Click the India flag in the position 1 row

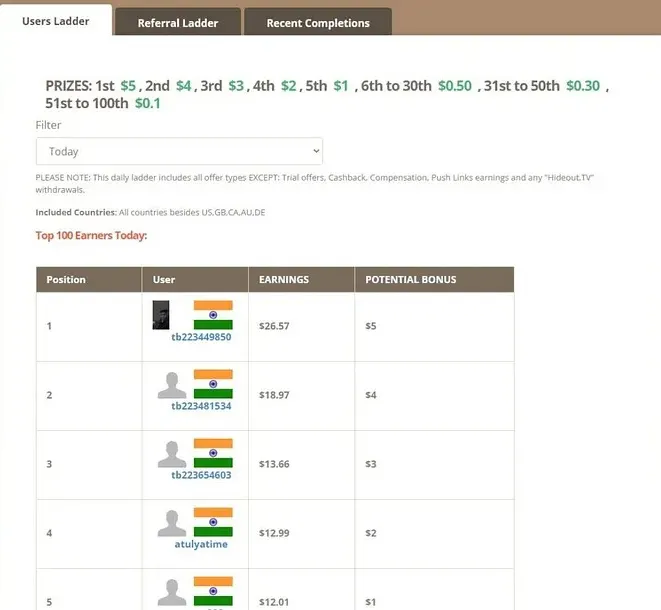[213, 315]
